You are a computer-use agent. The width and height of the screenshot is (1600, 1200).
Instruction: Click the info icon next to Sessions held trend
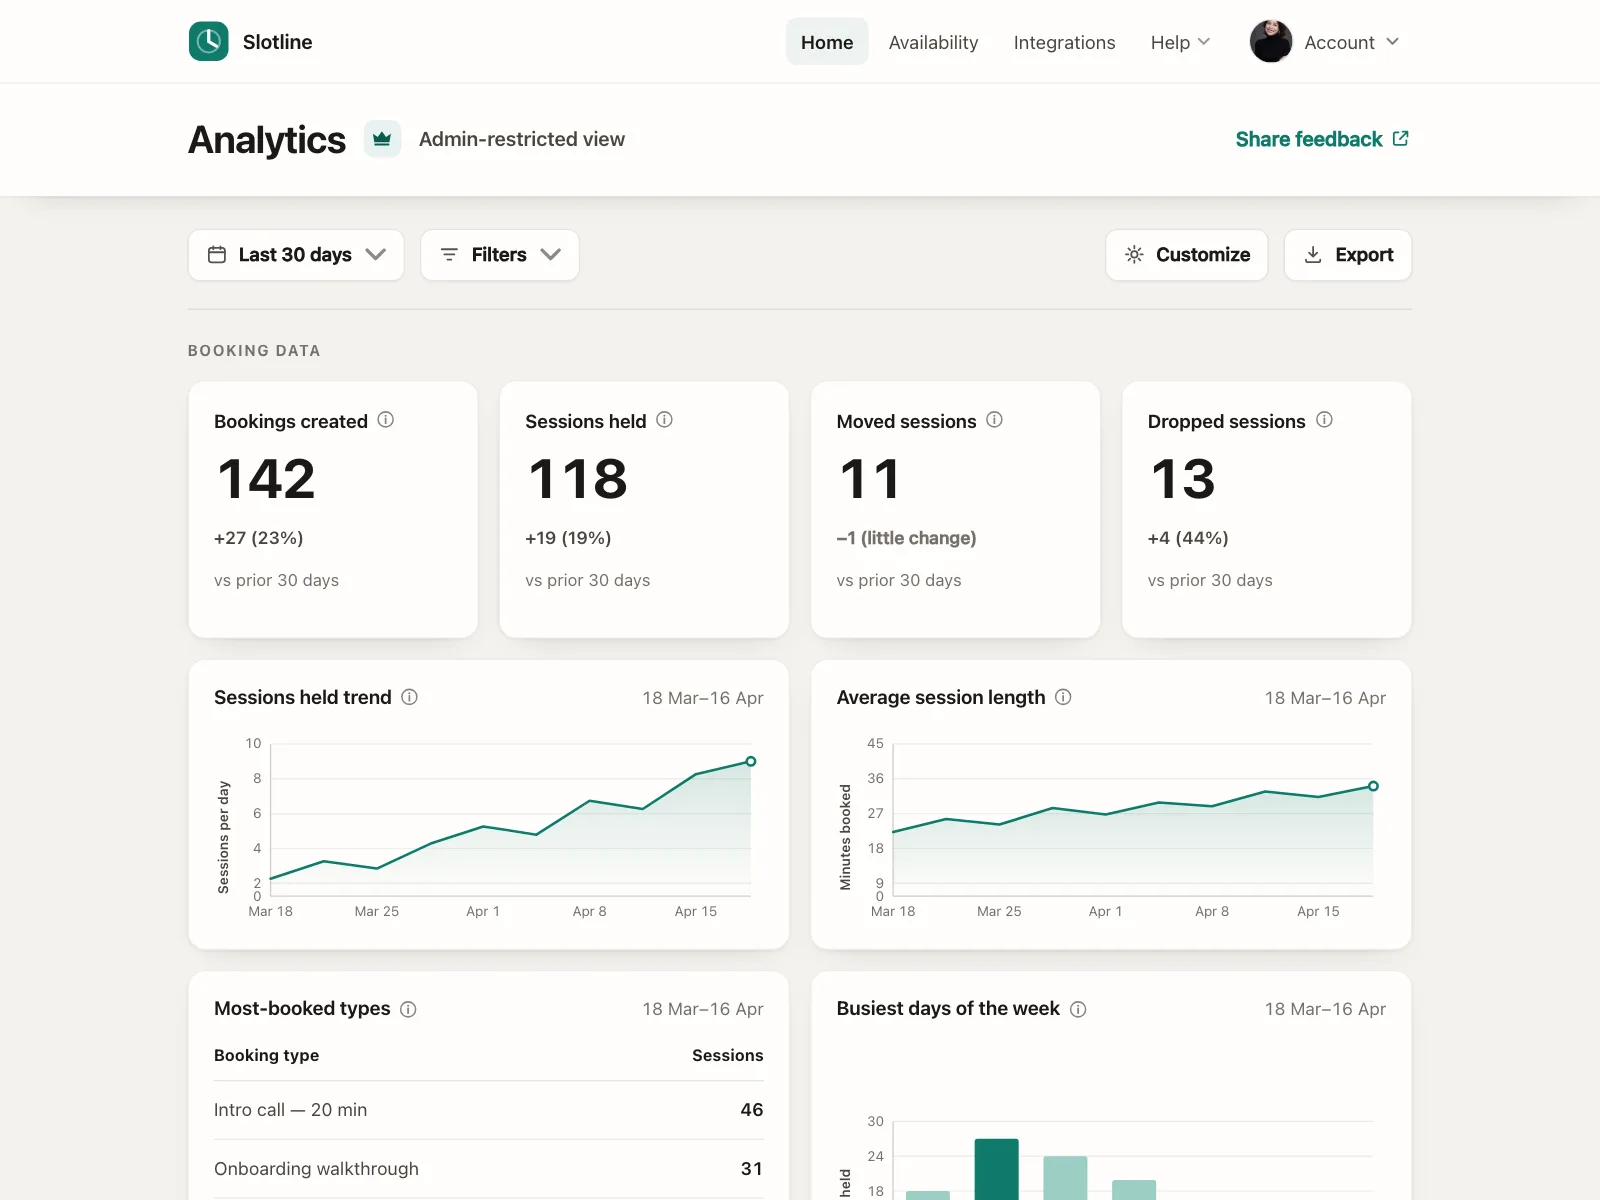409,697
